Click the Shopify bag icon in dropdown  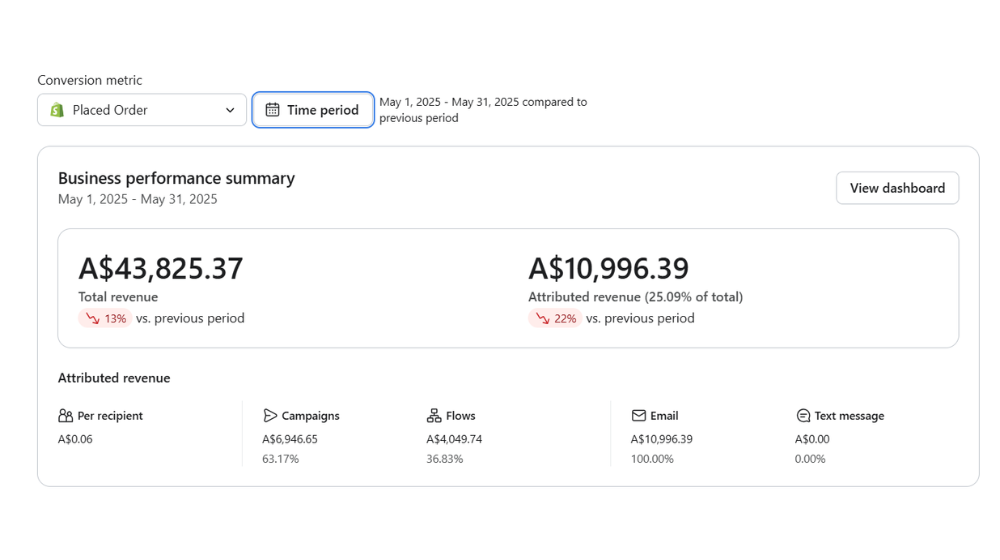tap(57, 110)
